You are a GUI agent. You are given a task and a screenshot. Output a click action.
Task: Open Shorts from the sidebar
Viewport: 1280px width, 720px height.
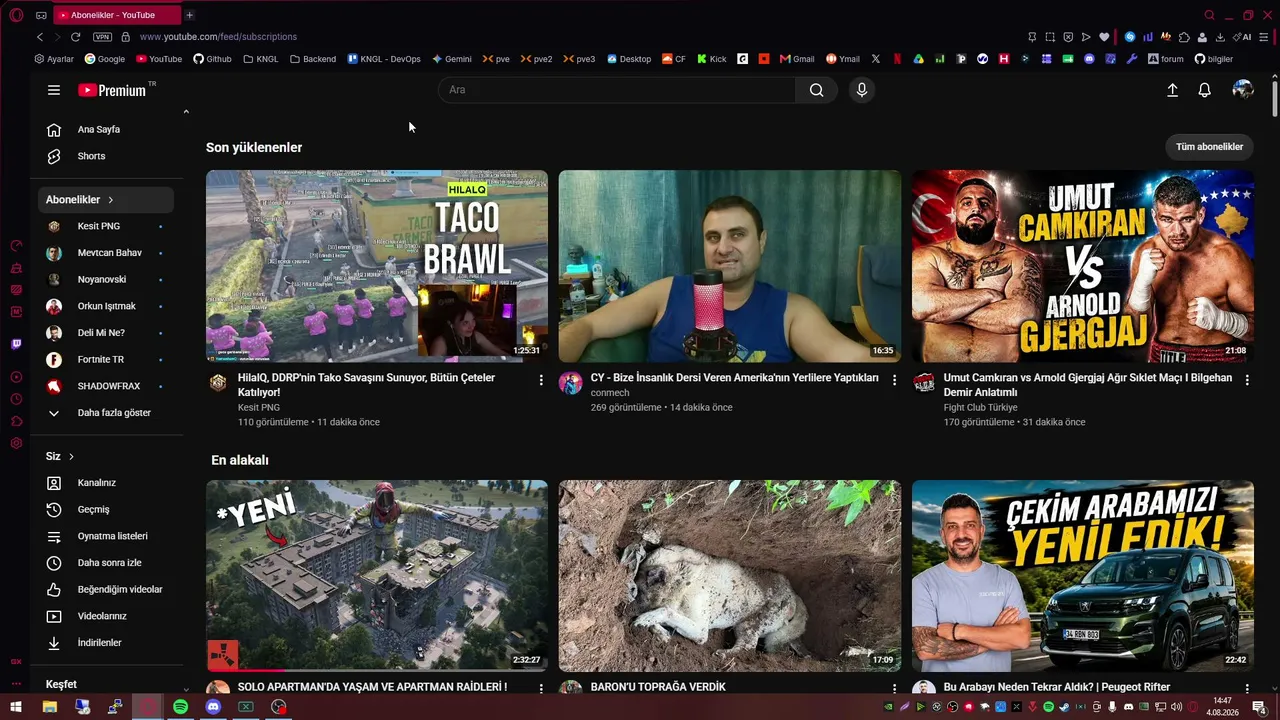tap(108, 156)
